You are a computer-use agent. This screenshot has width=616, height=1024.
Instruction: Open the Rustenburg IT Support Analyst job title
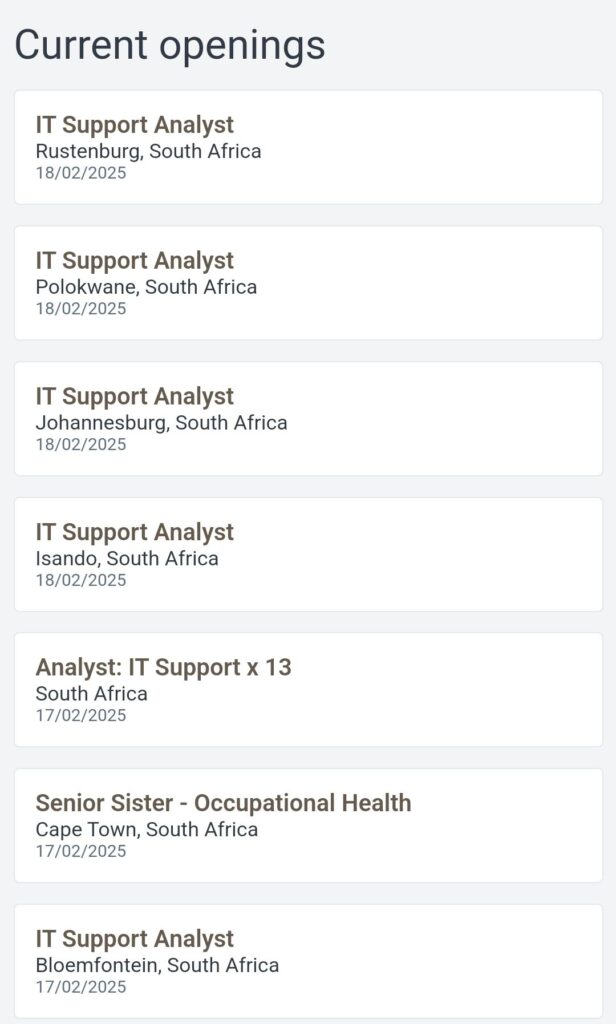click(134, 125)
